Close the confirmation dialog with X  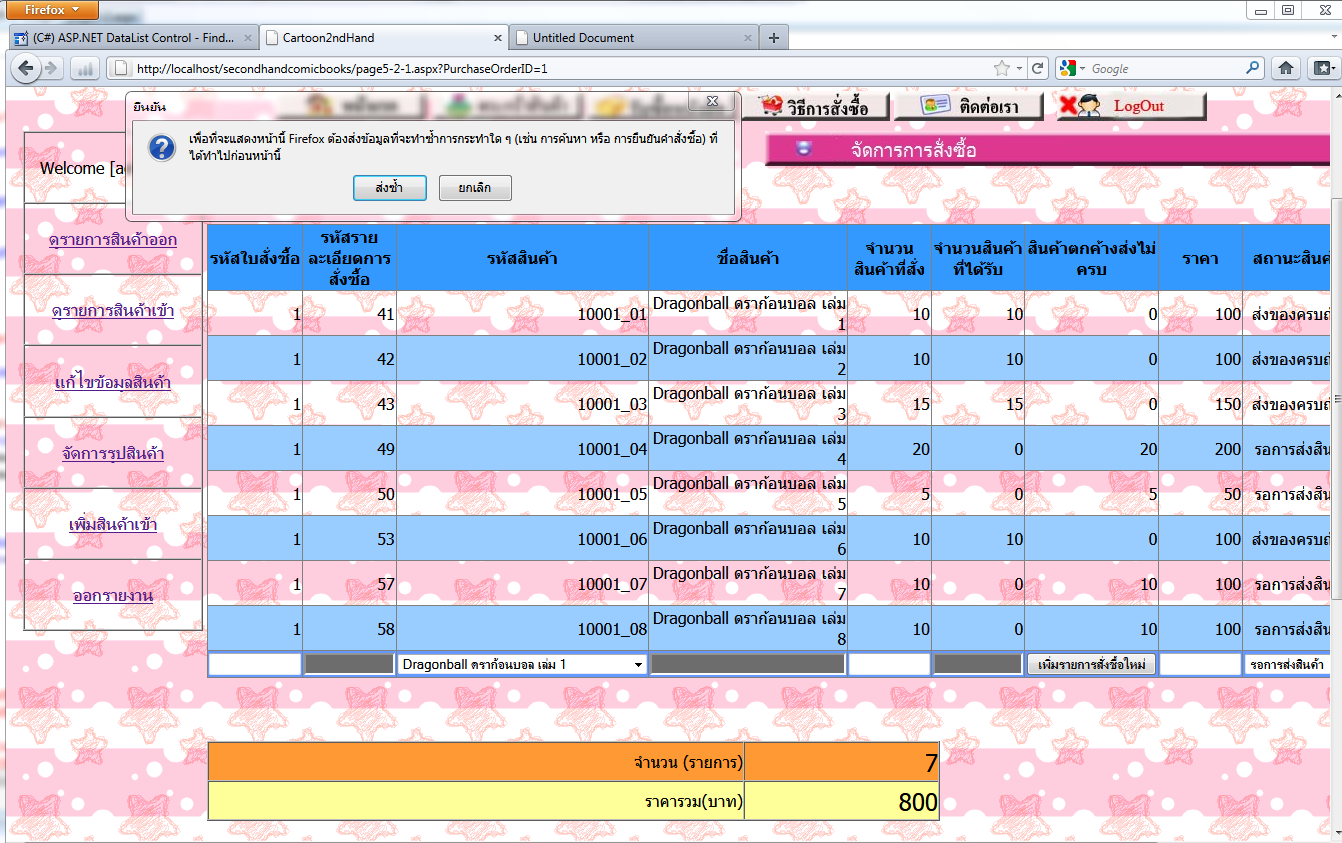click(712, 102)
